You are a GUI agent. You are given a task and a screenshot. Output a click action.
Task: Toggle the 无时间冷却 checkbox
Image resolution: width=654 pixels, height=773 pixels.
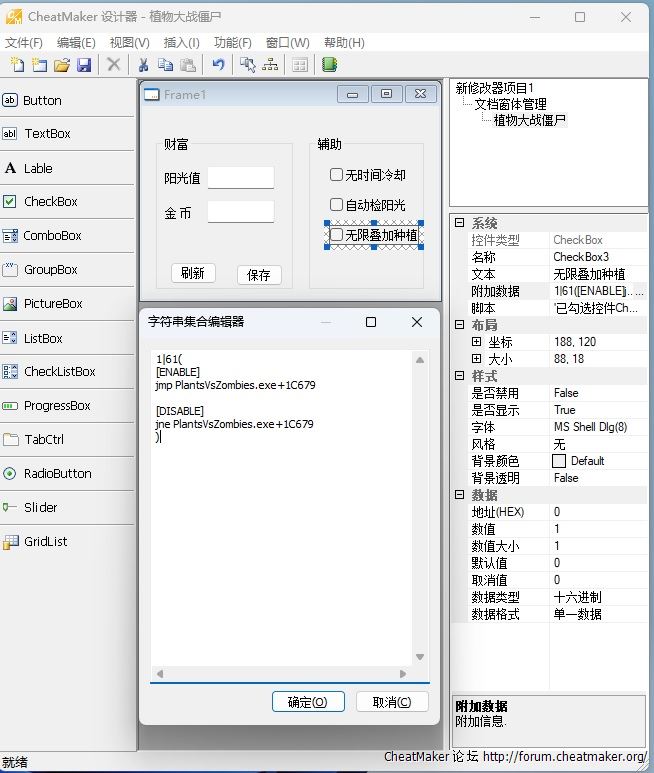pos(337,175)
